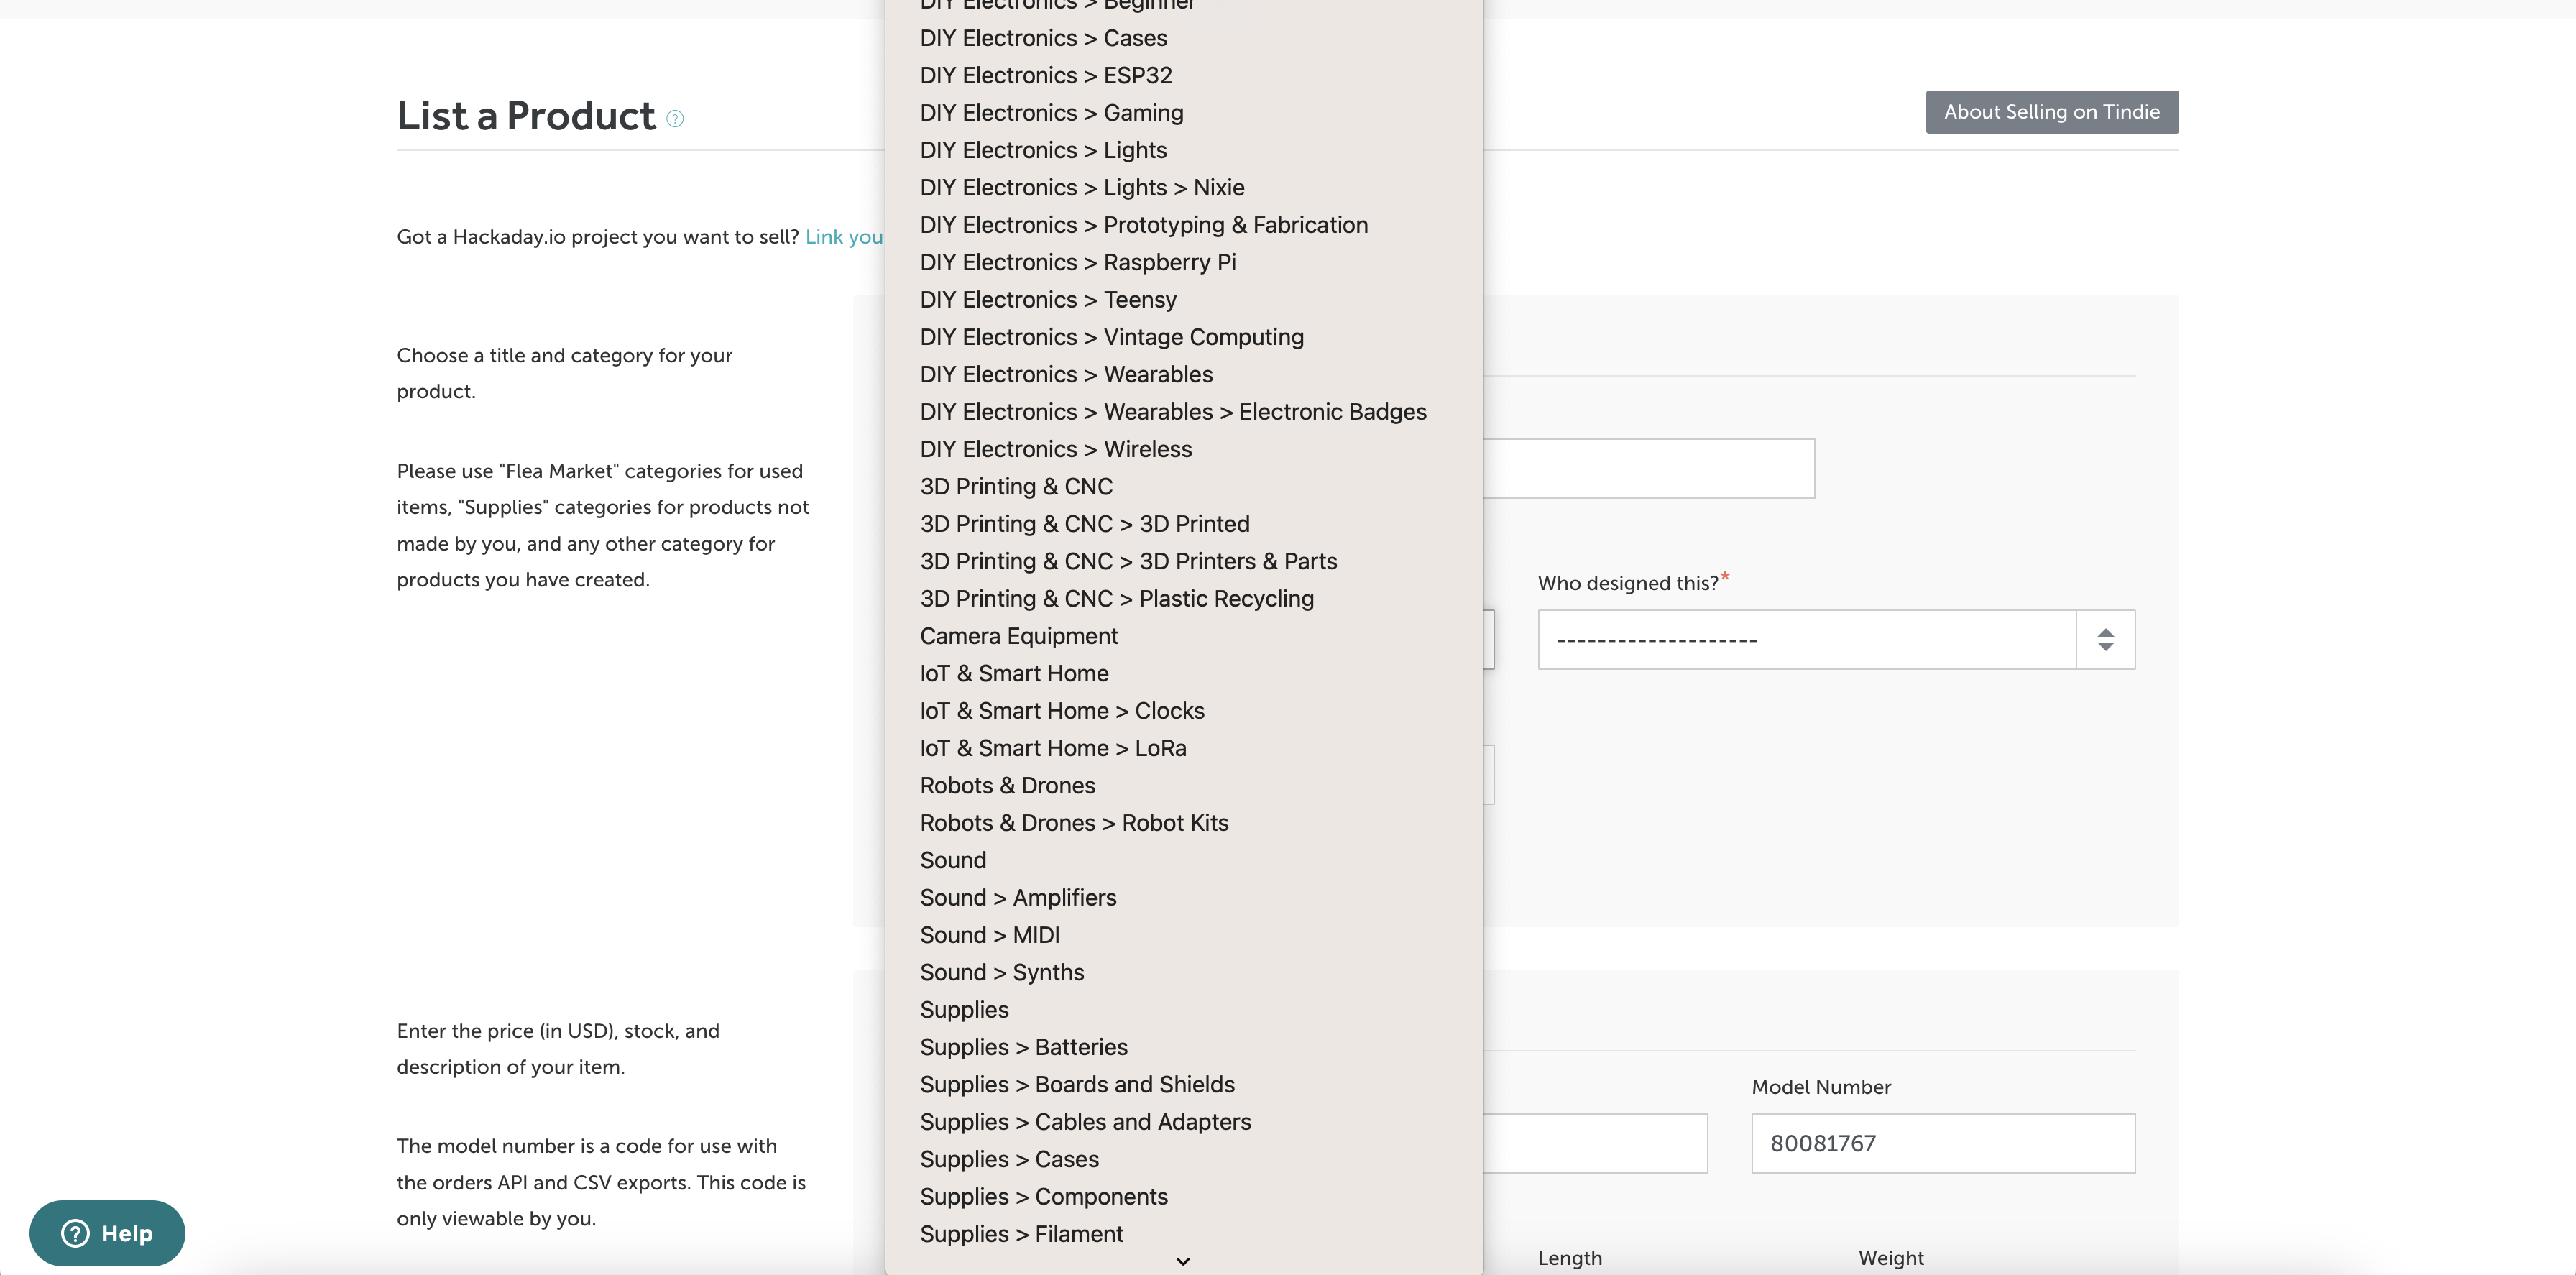Choose "Sound > MIDI" category
2576x1275 pixels.
(989, 934)
